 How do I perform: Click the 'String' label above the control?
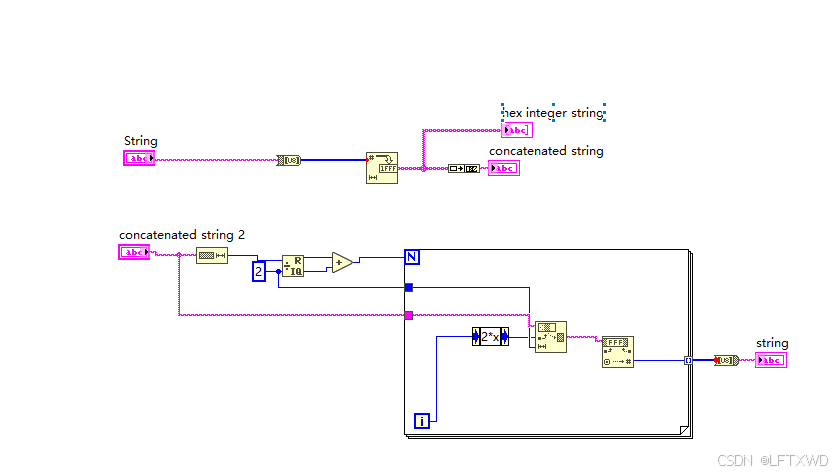[141, 141]
